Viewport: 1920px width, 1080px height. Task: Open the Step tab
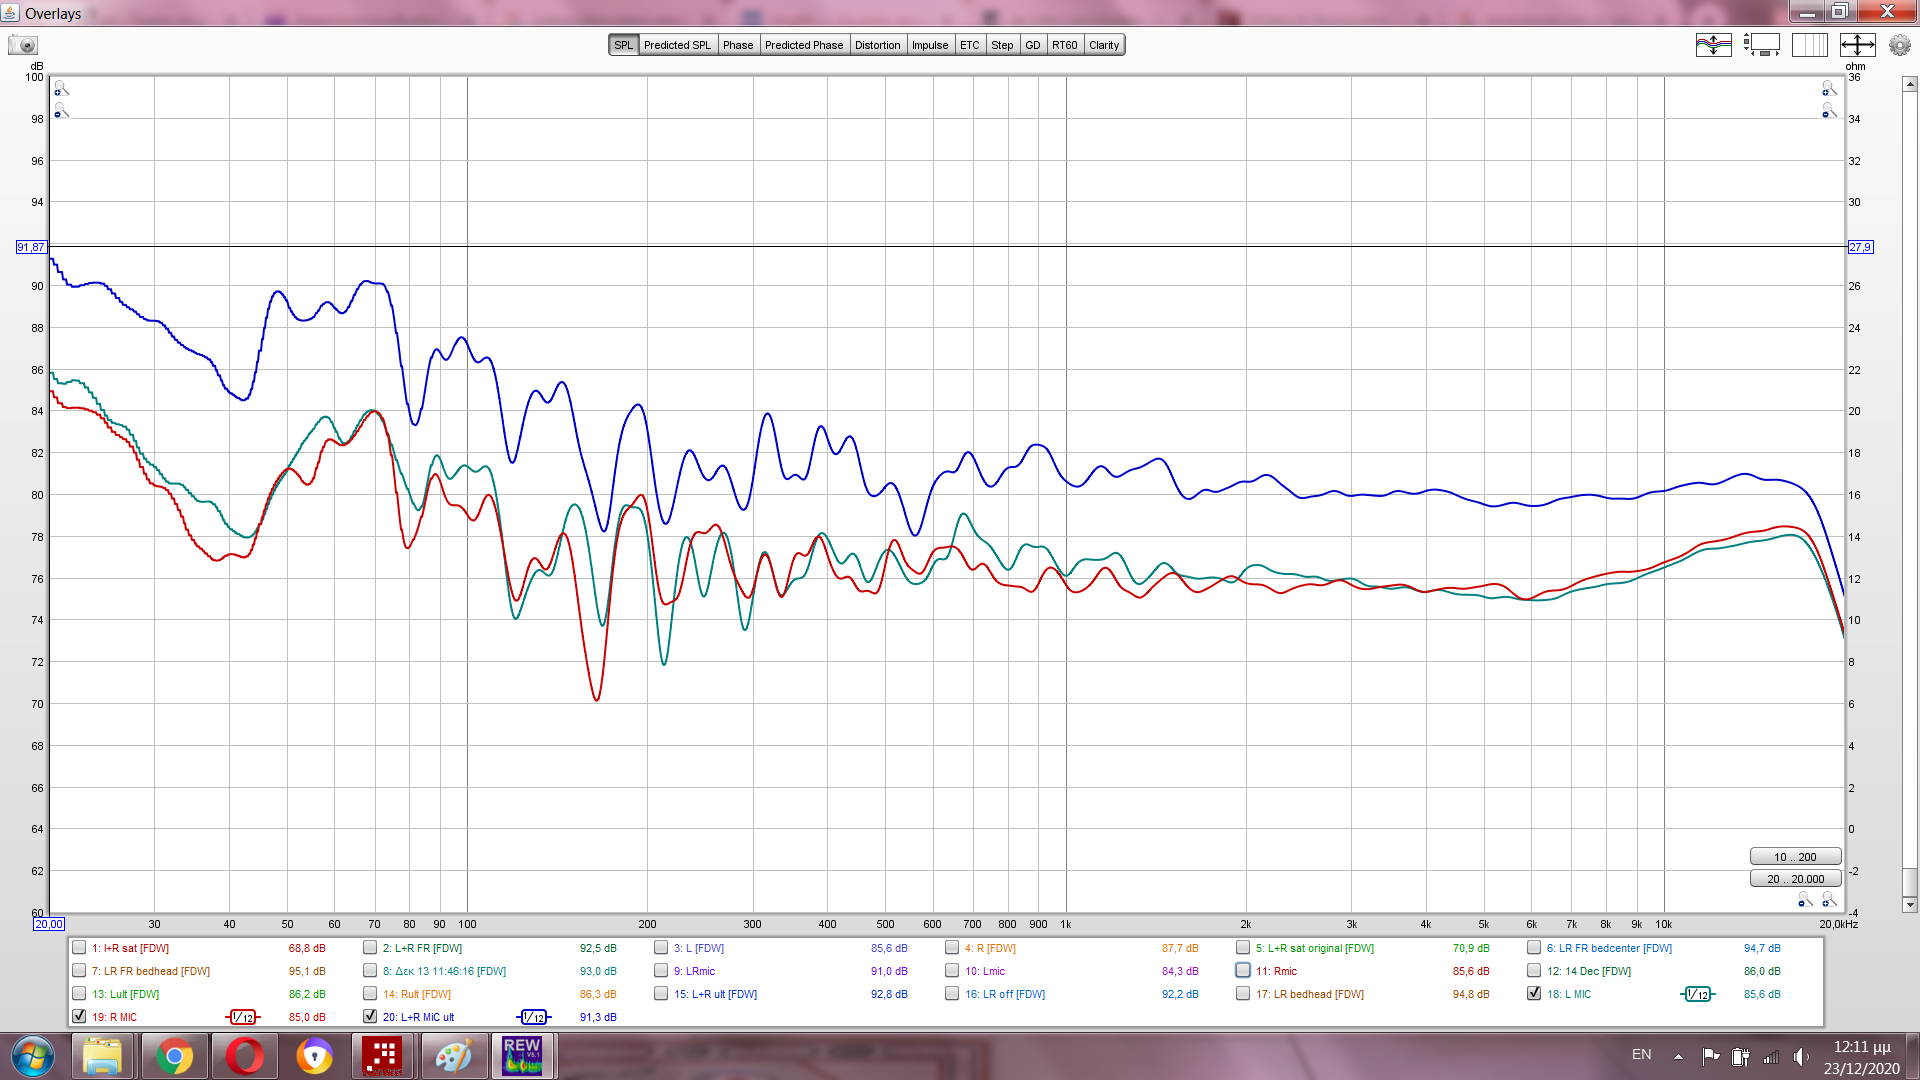click(x=1002, y=45)
